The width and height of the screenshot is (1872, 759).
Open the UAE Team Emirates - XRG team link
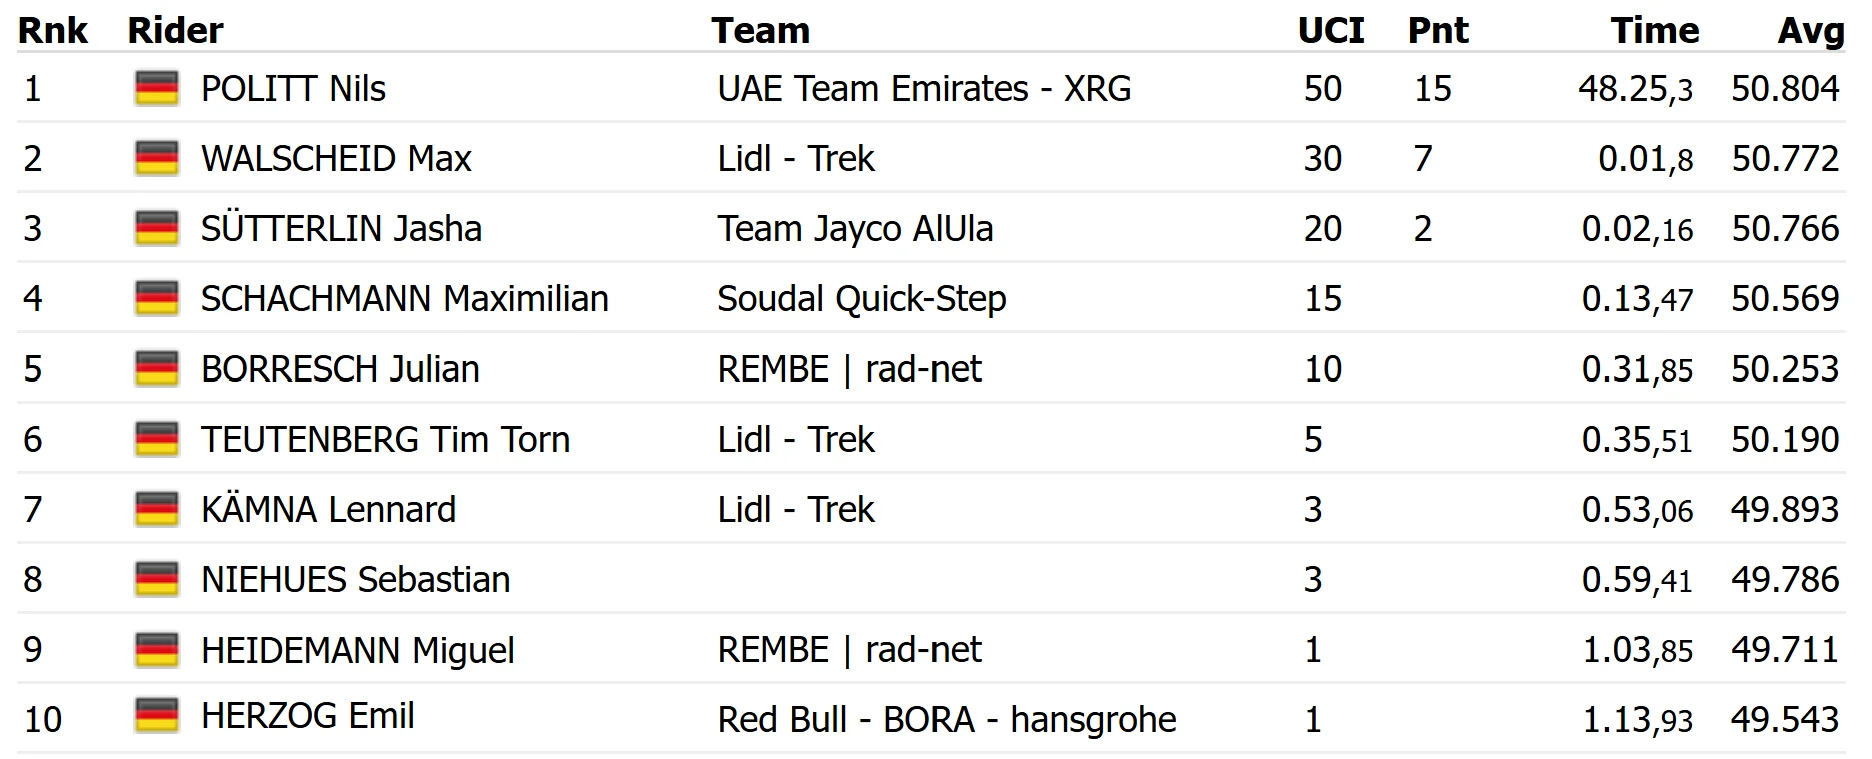pos(924,89)
